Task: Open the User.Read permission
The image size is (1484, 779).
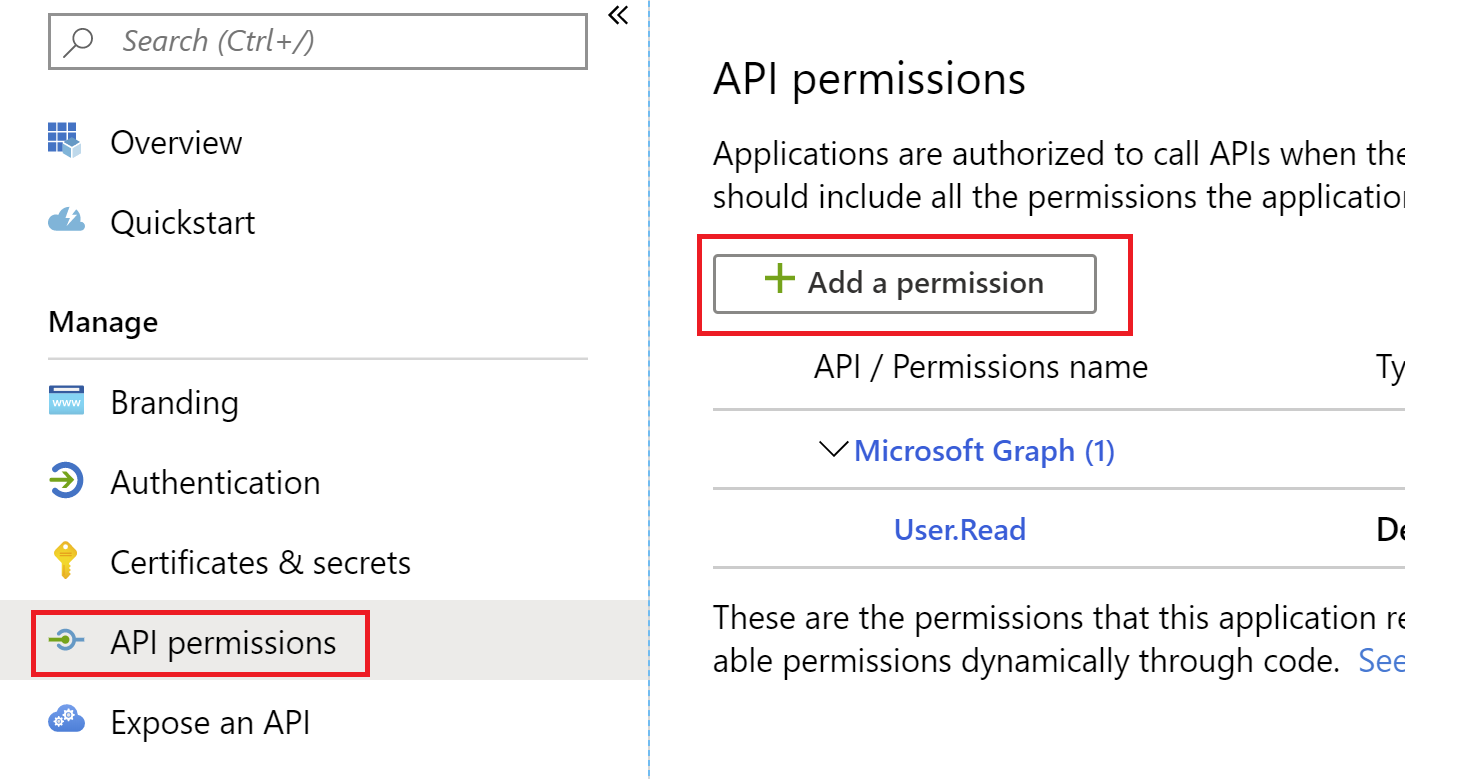Action: click(x=959, y=529)
